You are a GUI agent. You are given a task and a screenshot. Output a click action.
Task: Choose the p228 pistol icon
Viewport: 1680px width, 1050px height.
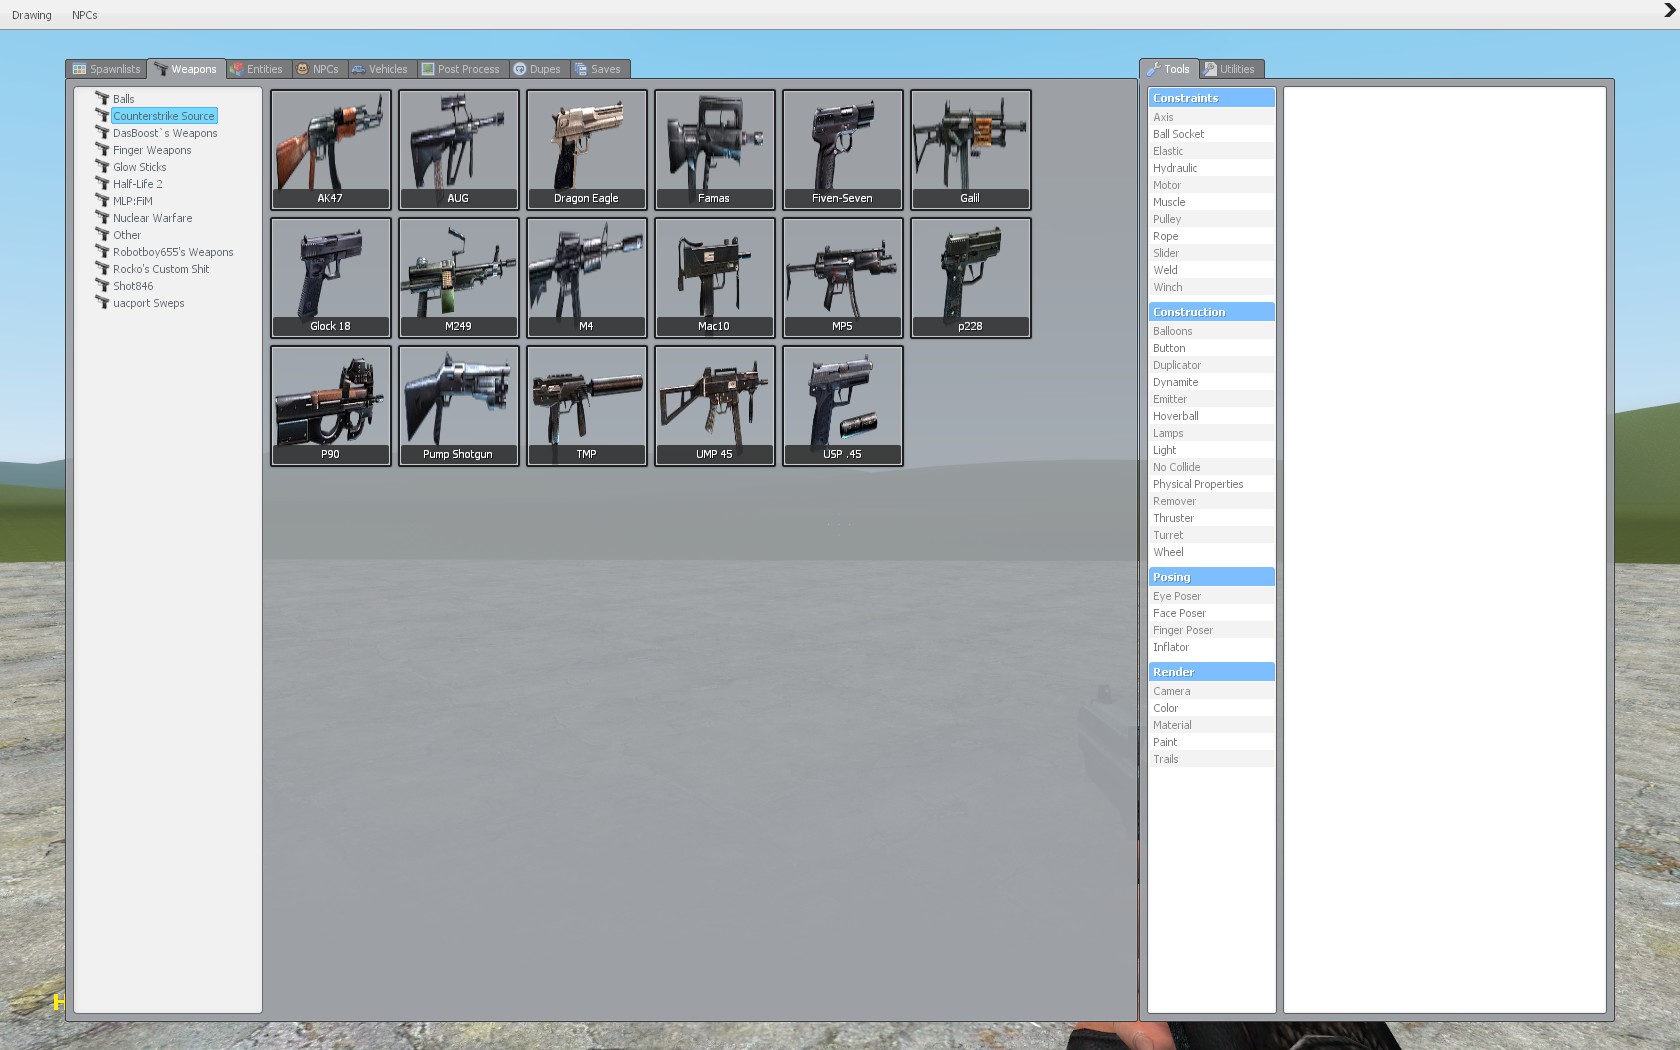970,277
